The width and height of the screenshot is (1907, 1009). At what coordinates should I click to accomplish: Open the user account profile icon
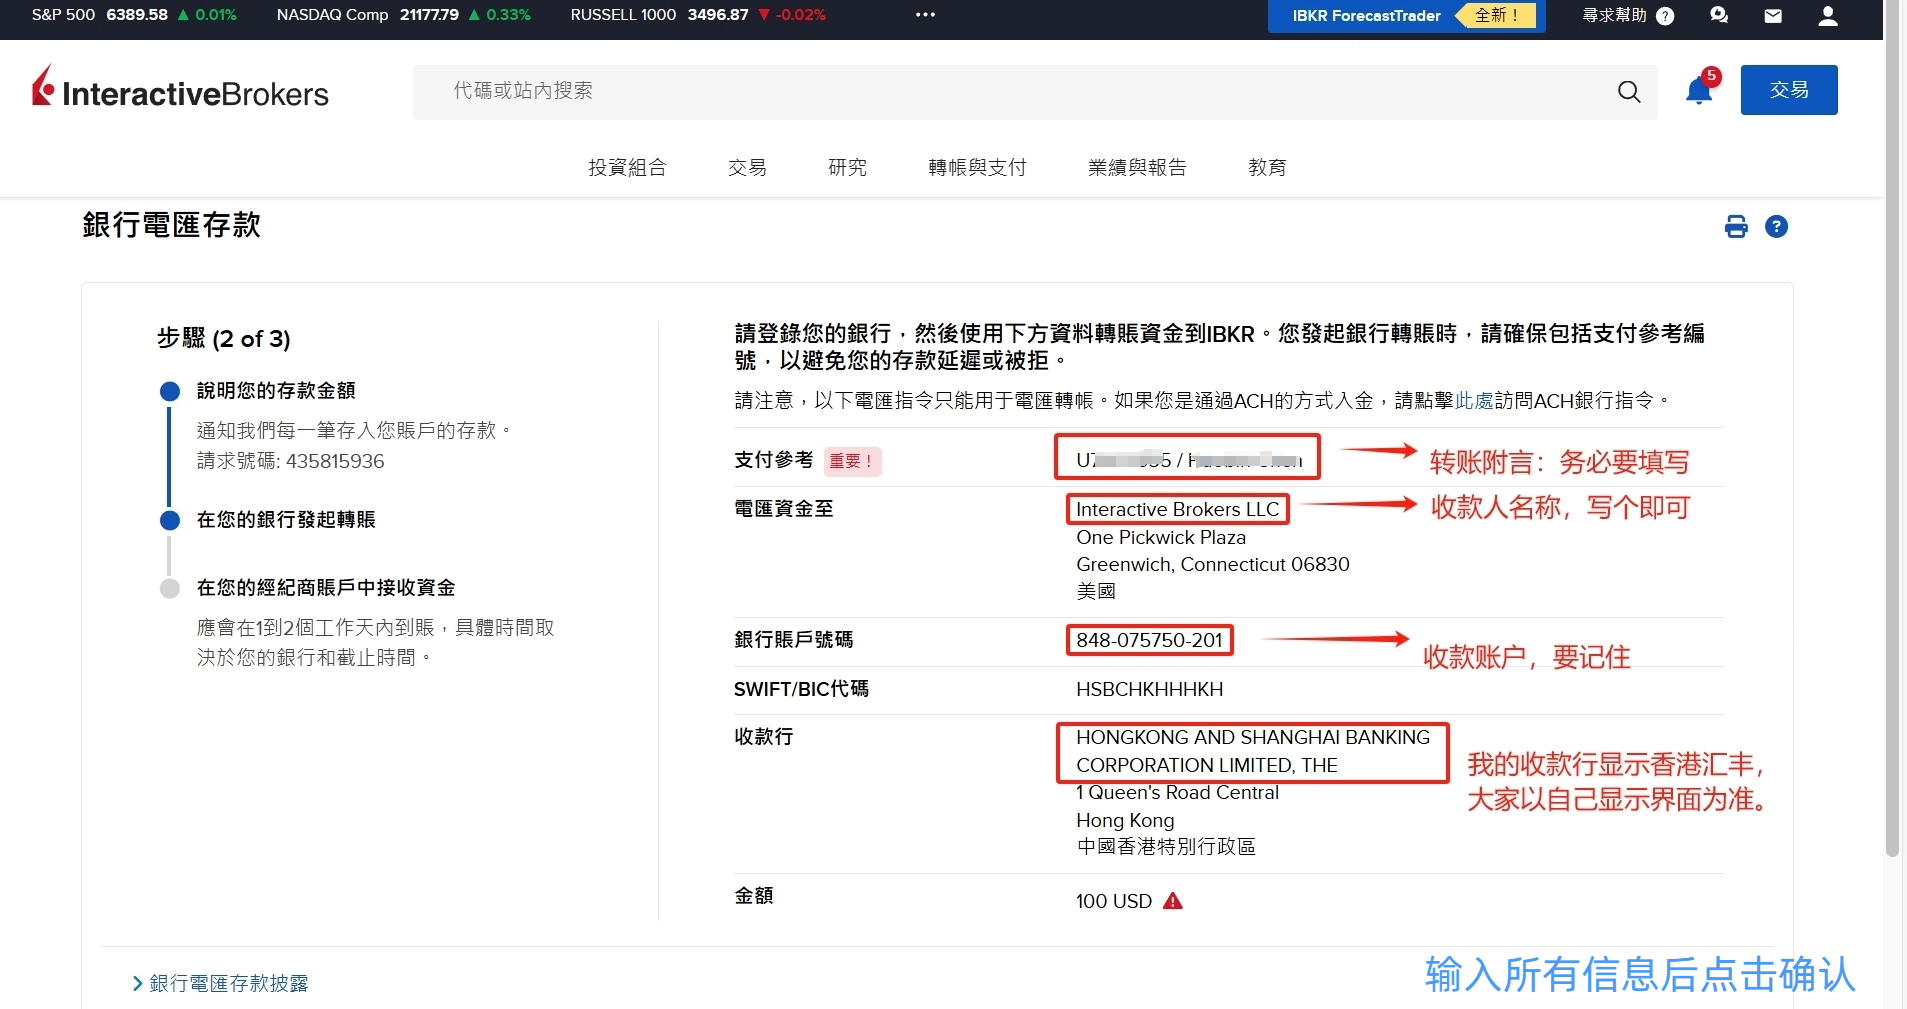pyautogui.click(x=1828, y=15)
